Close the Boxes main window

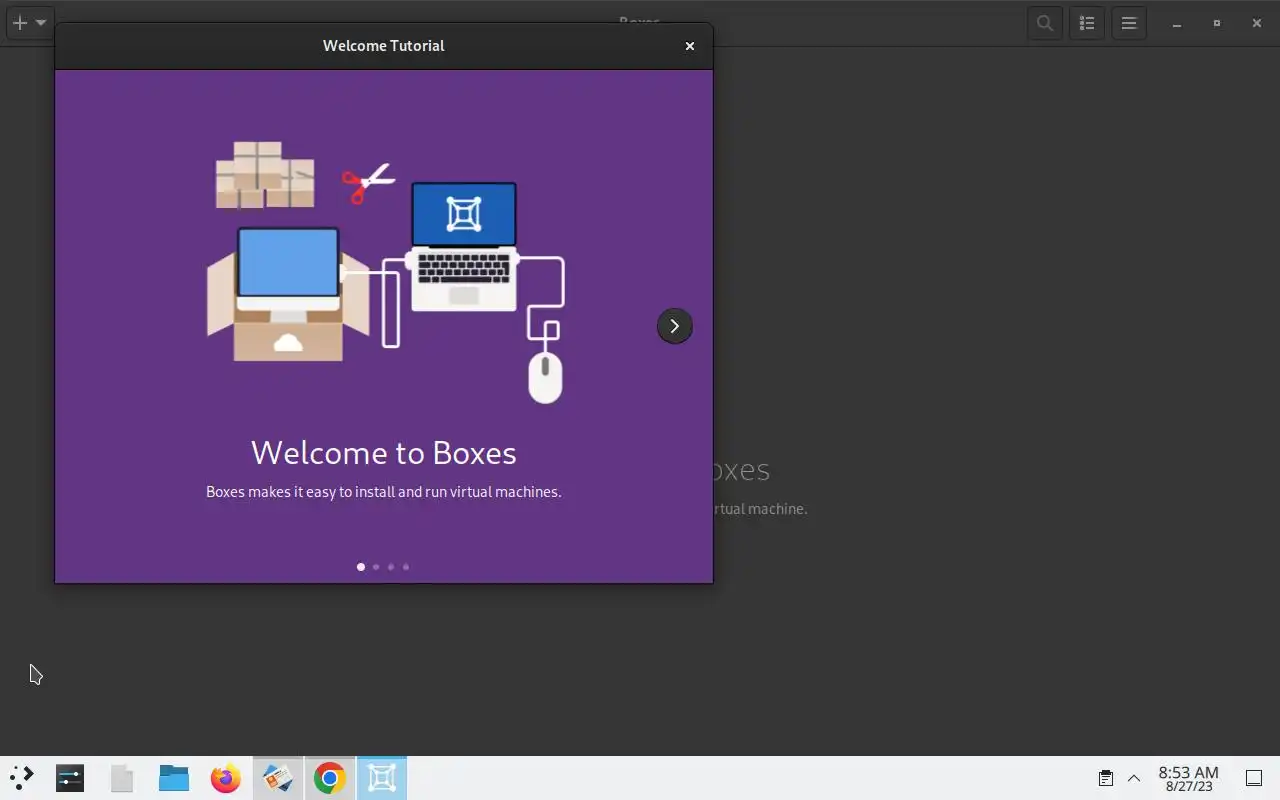point(1257,23)
